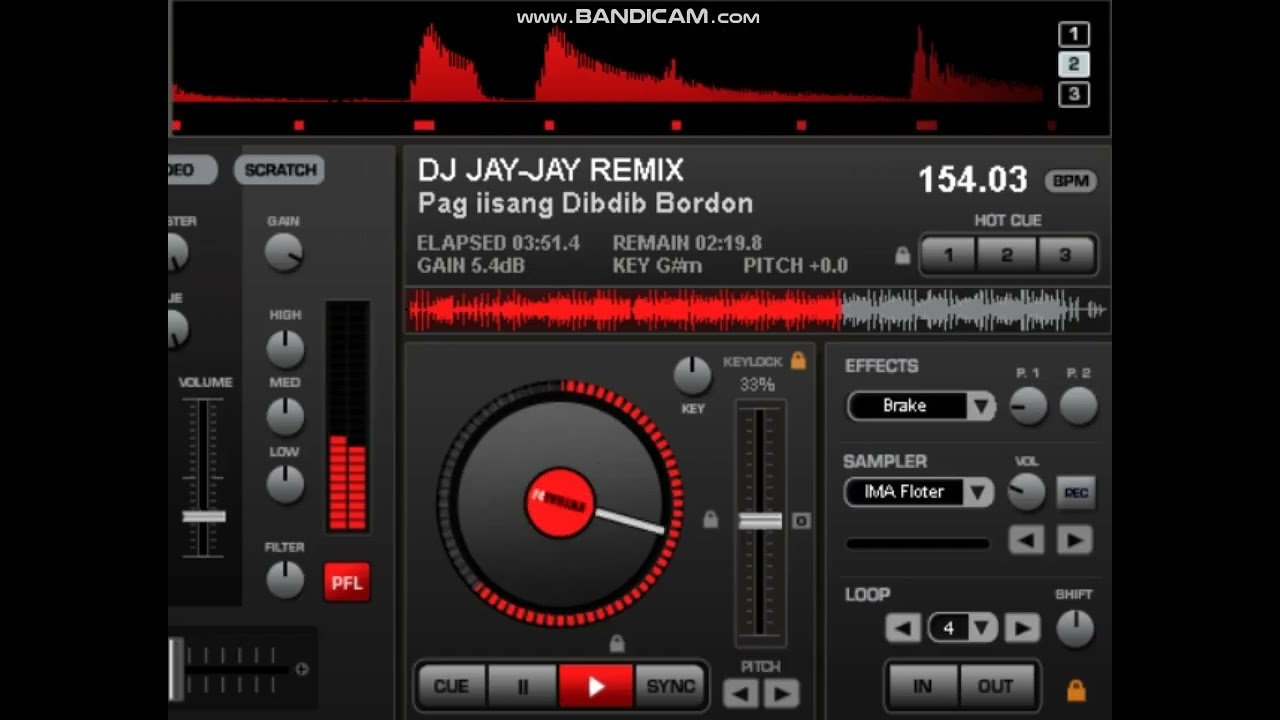Click the sampler VOL knob
The image size is (1280, 720).
[x=1026, y=491]
